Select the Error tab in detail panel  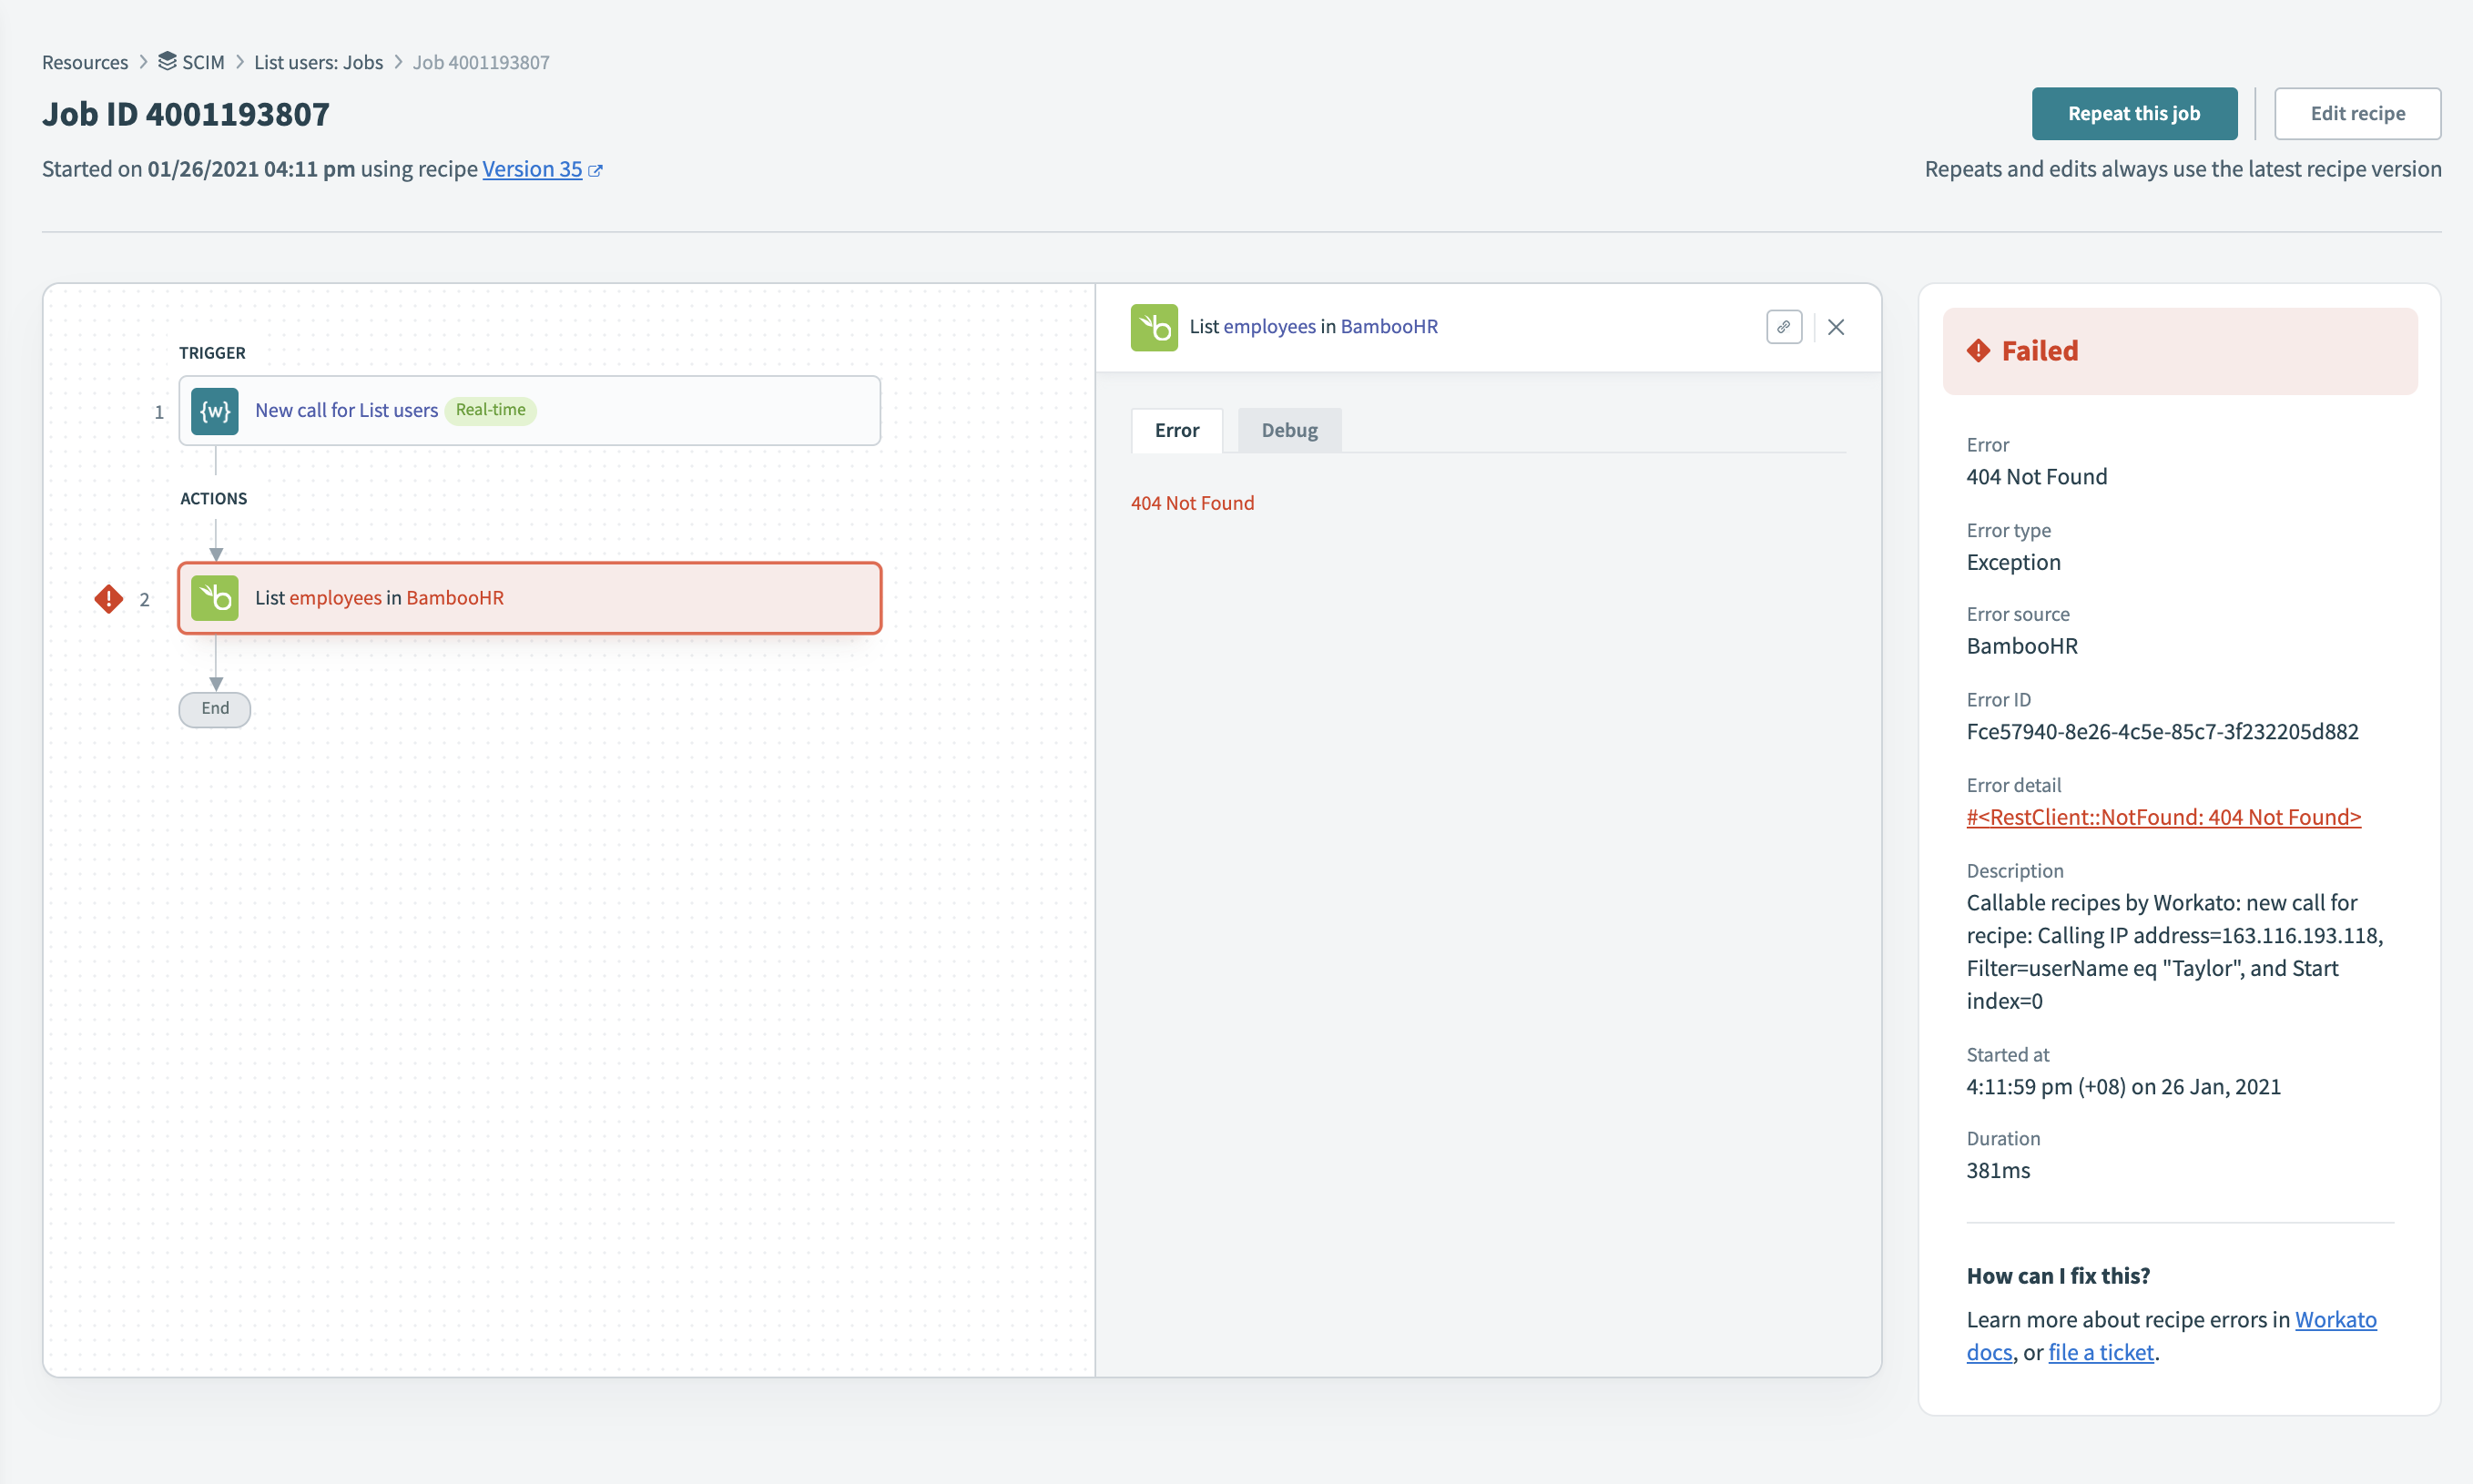(x=1175, y=430)
